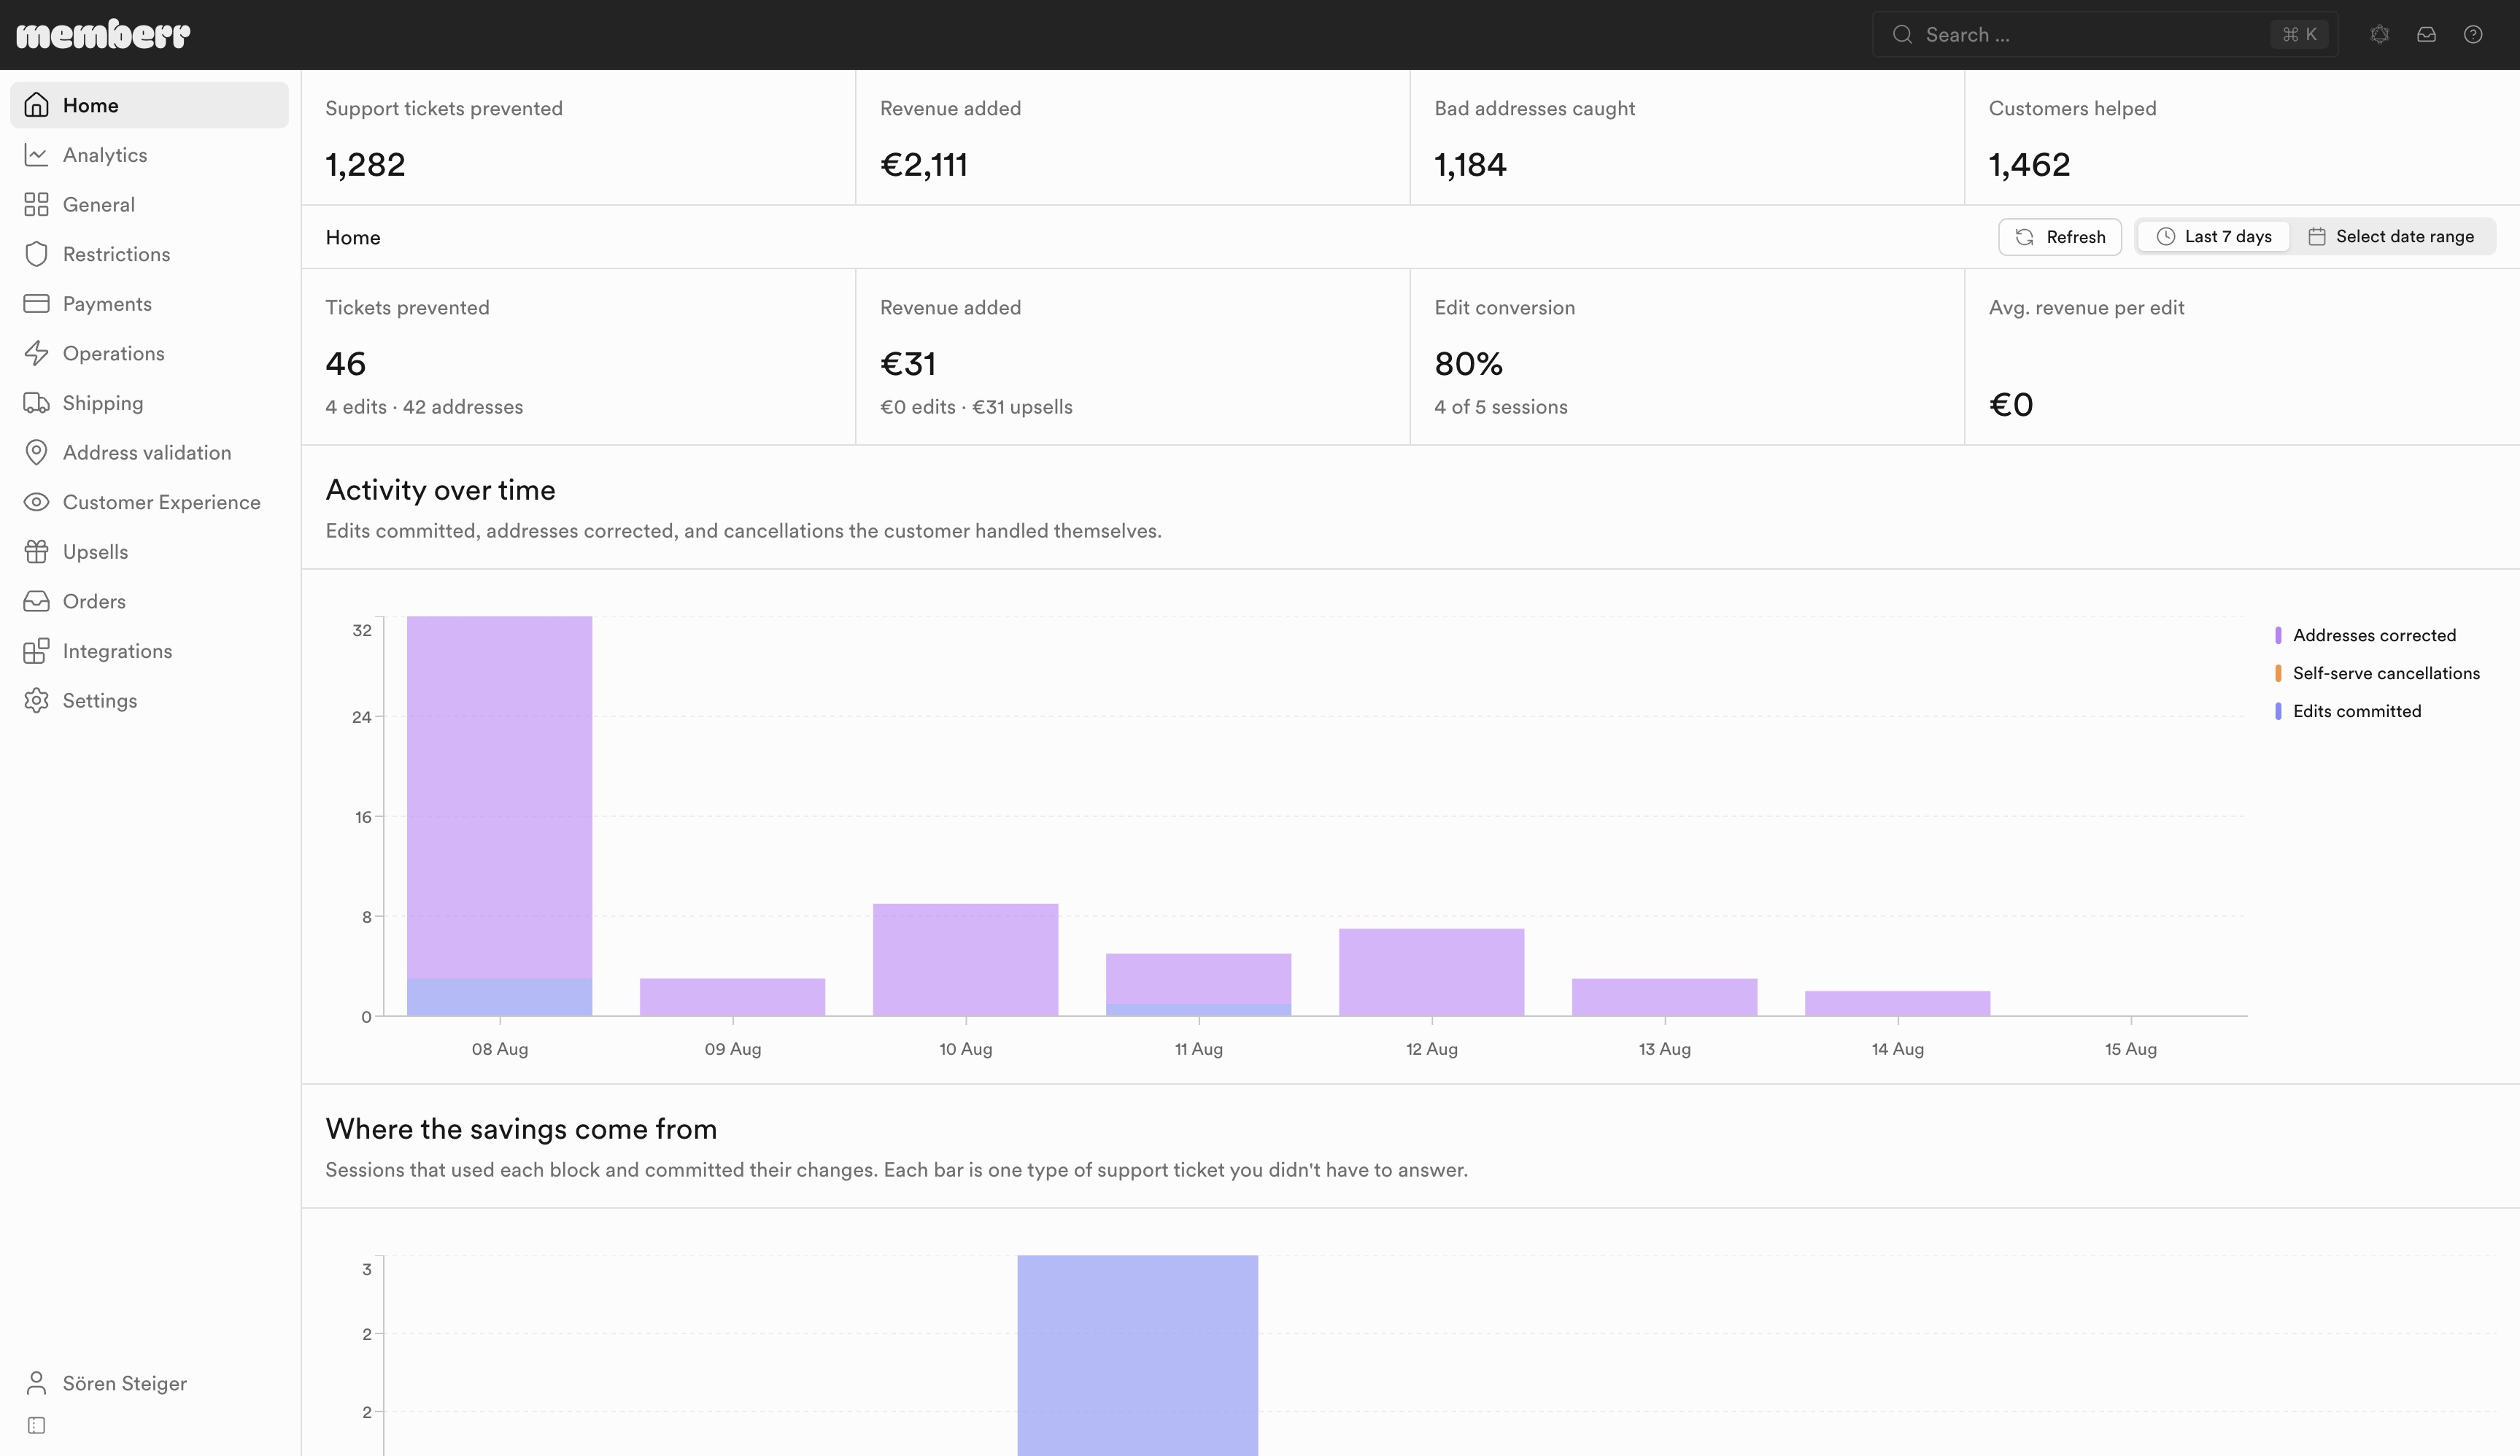Click the 13 Aug bar in activity chart
The image size is (2520, 1456).
(x=1665, y=997)
